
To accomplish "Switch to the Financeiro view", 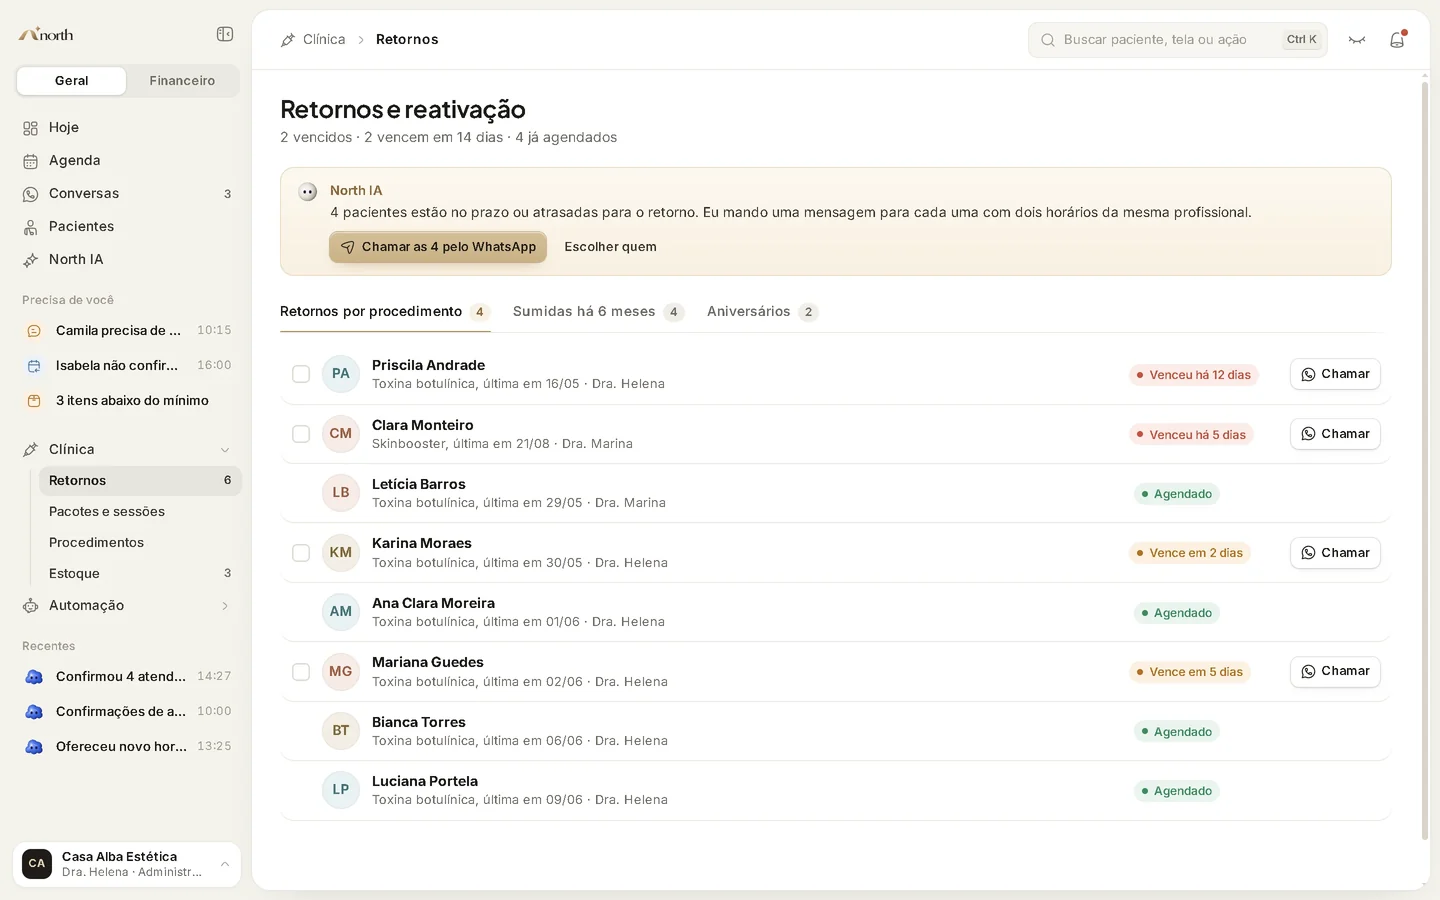I will pyautogui.click(x=182, y=81).
